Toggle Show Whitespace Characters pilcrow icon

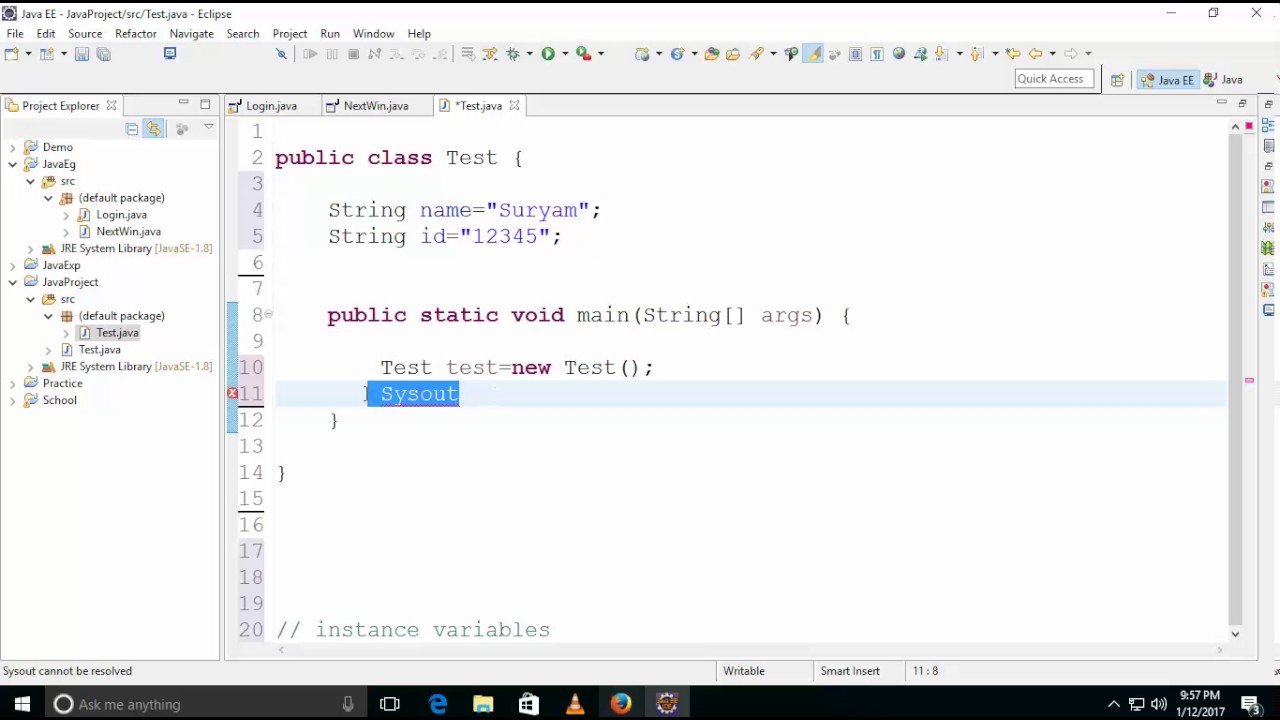tap(877, 54)
